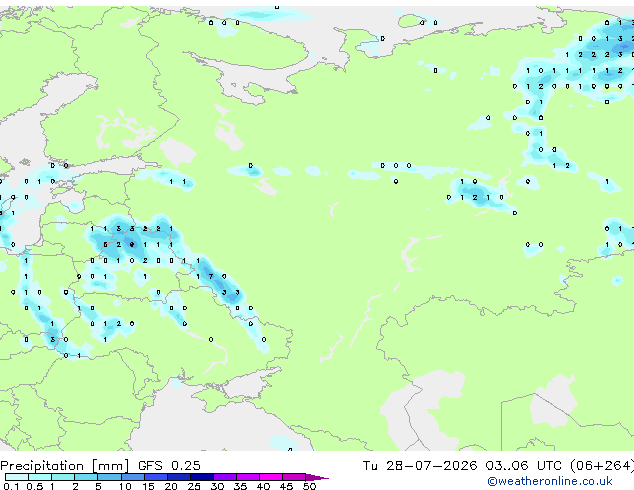Click the '25' legend scale label
The image size is (634, 490).
pos(194,486)
